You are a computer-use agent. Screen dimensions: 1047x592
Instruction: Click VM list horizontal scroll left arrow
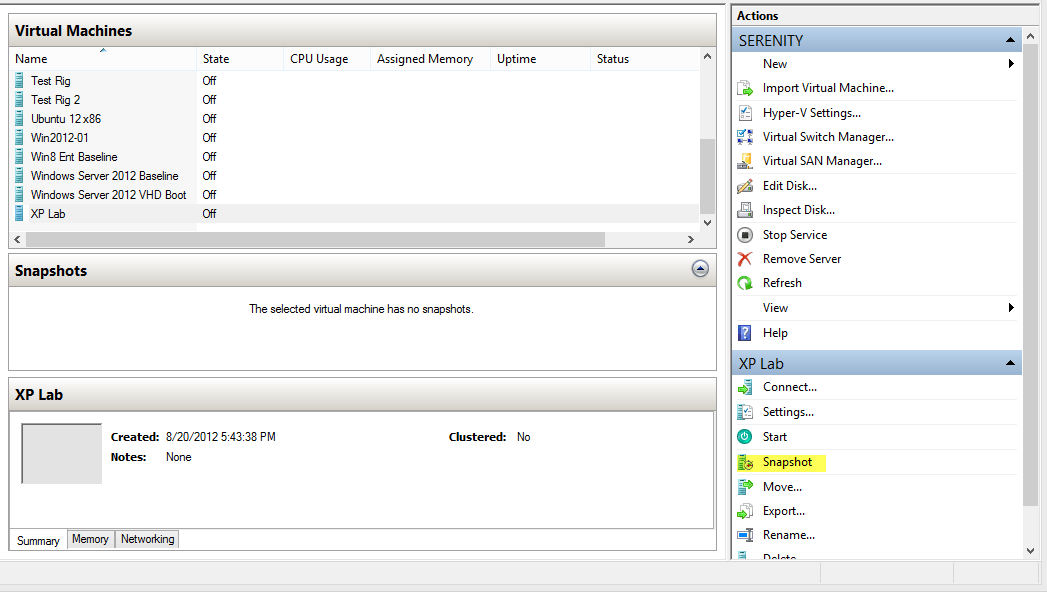[x=17, y=239]
